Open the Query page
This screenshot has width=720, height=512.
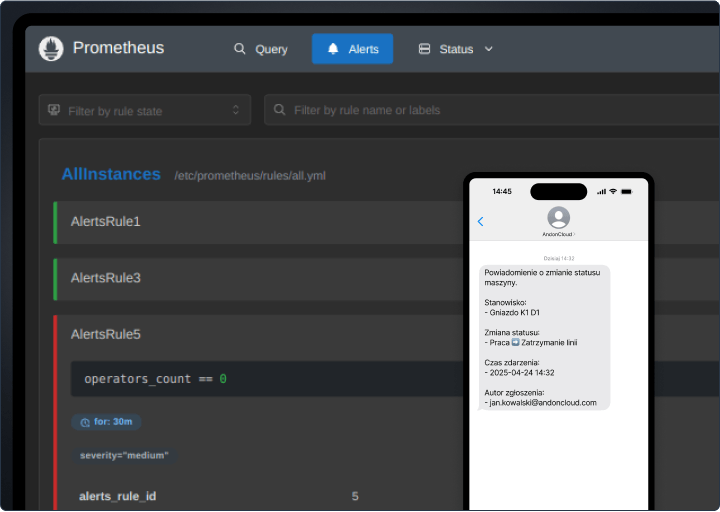[x=260, y=49]
